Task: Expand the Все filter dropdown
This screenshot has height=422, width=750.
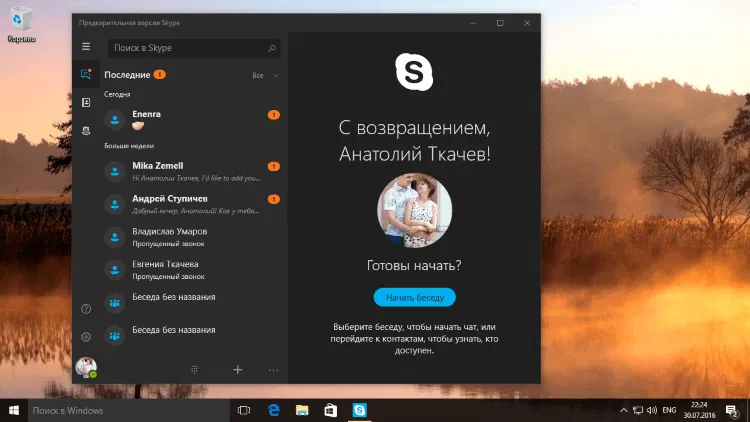Action: point(265,75)
